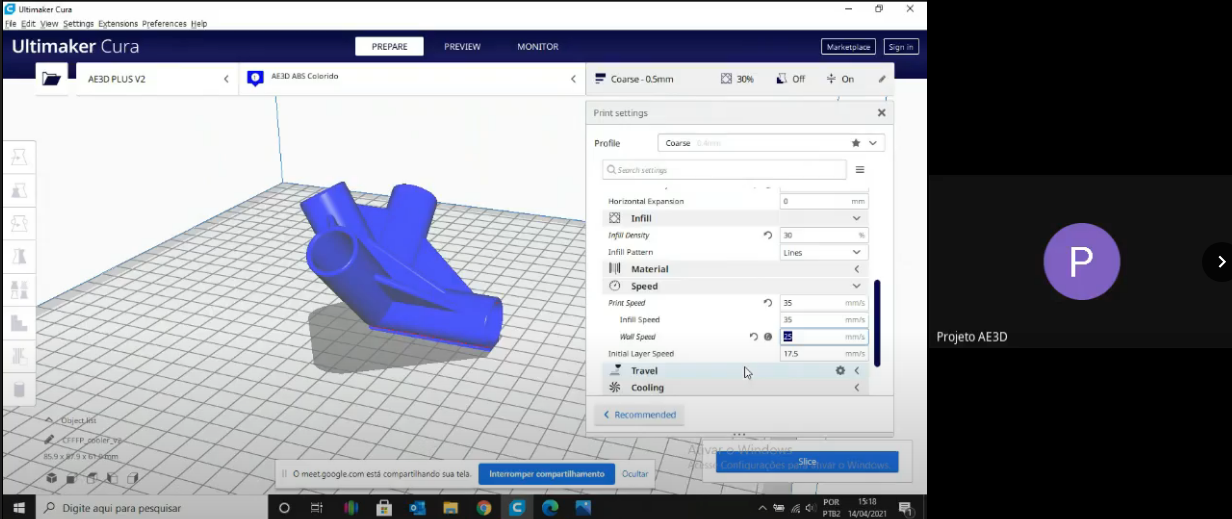Click the Infill Speed value field
This screenshot has height=519, width=1232.
tap(824, 320)
